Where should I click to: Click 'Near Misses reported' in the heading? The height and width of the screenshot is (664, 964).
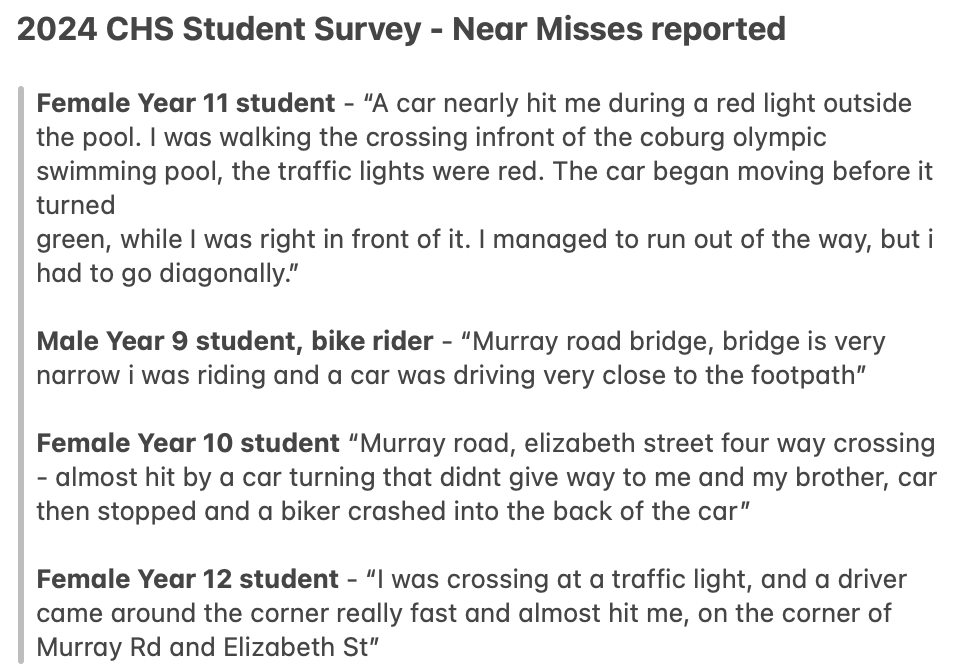[x=619, y=29]
